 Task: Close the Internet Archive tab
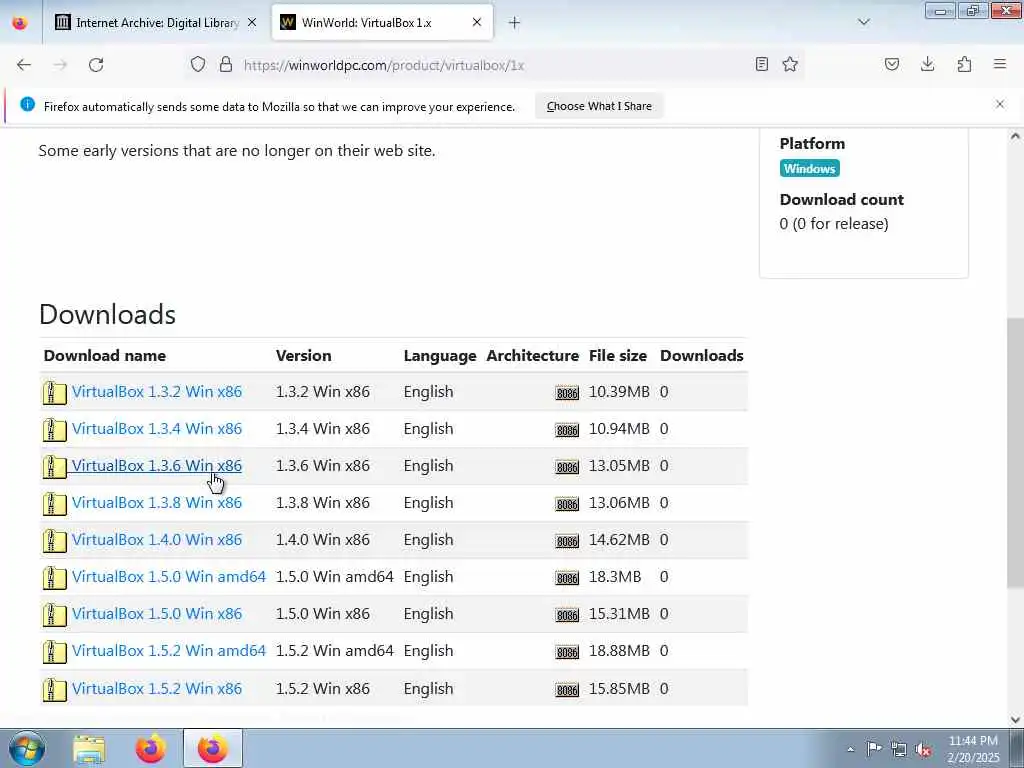coord(252,22)
